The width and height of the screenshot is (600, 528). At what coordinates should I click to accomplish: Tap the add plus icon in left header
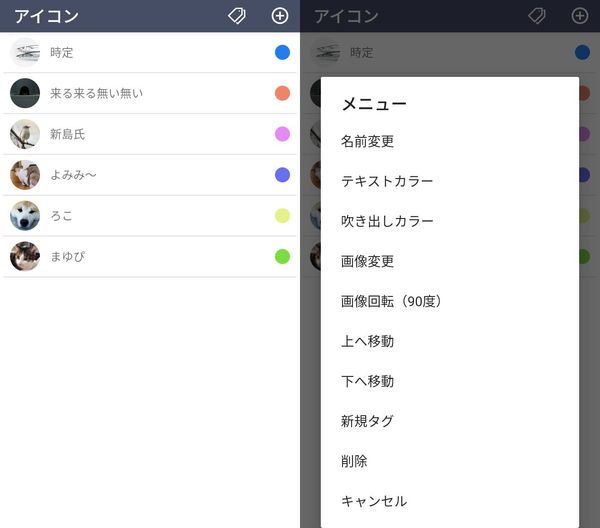click(x=280, y=16)
